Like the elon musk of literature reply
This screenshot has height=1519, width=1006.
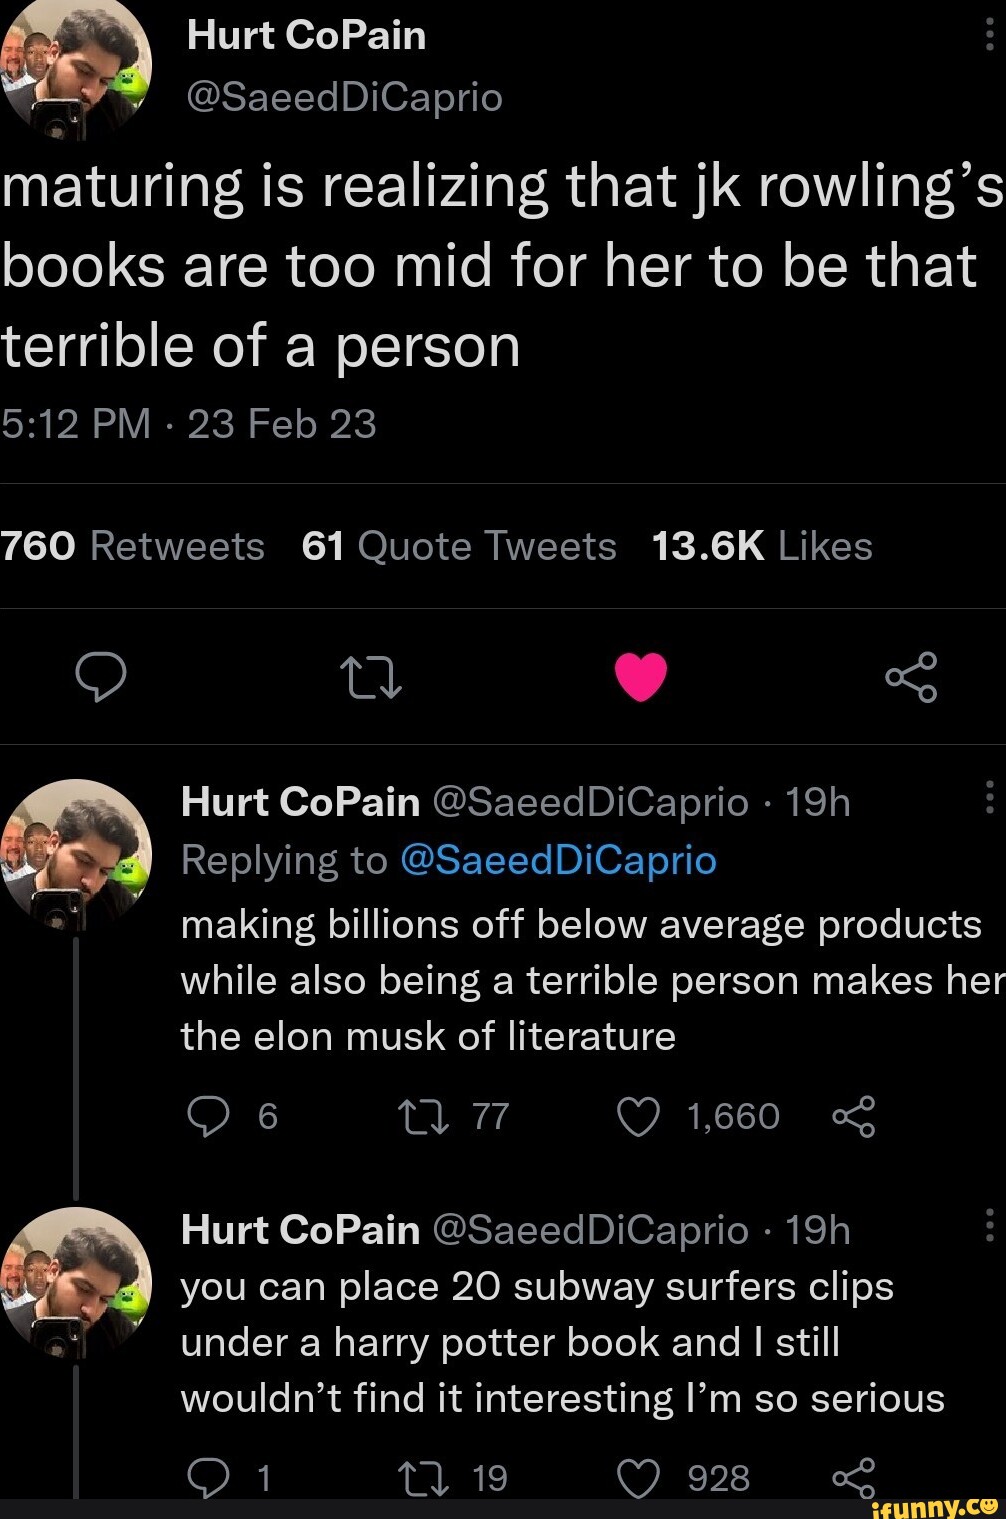[637, 1116]
